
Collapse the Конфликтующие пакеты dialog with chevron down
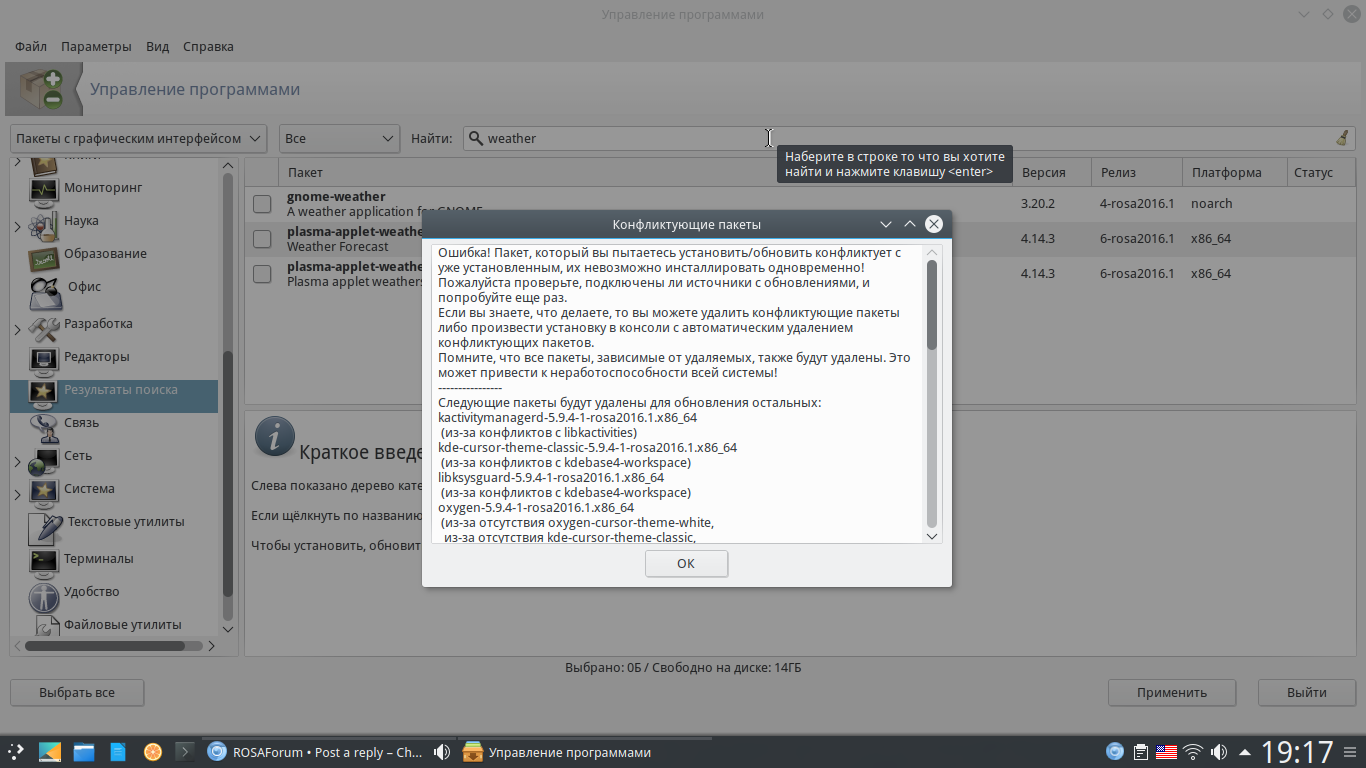click(x=886, y=224)
